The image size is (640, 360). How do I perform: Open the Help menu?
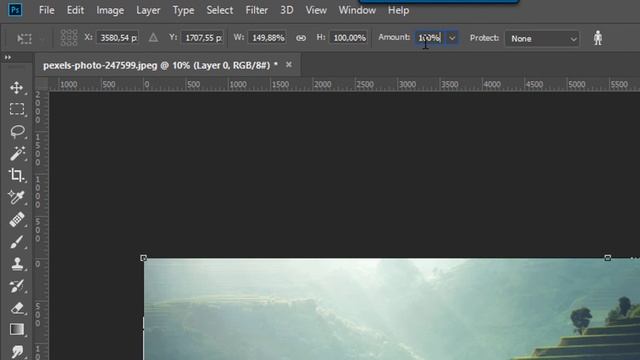398,10
